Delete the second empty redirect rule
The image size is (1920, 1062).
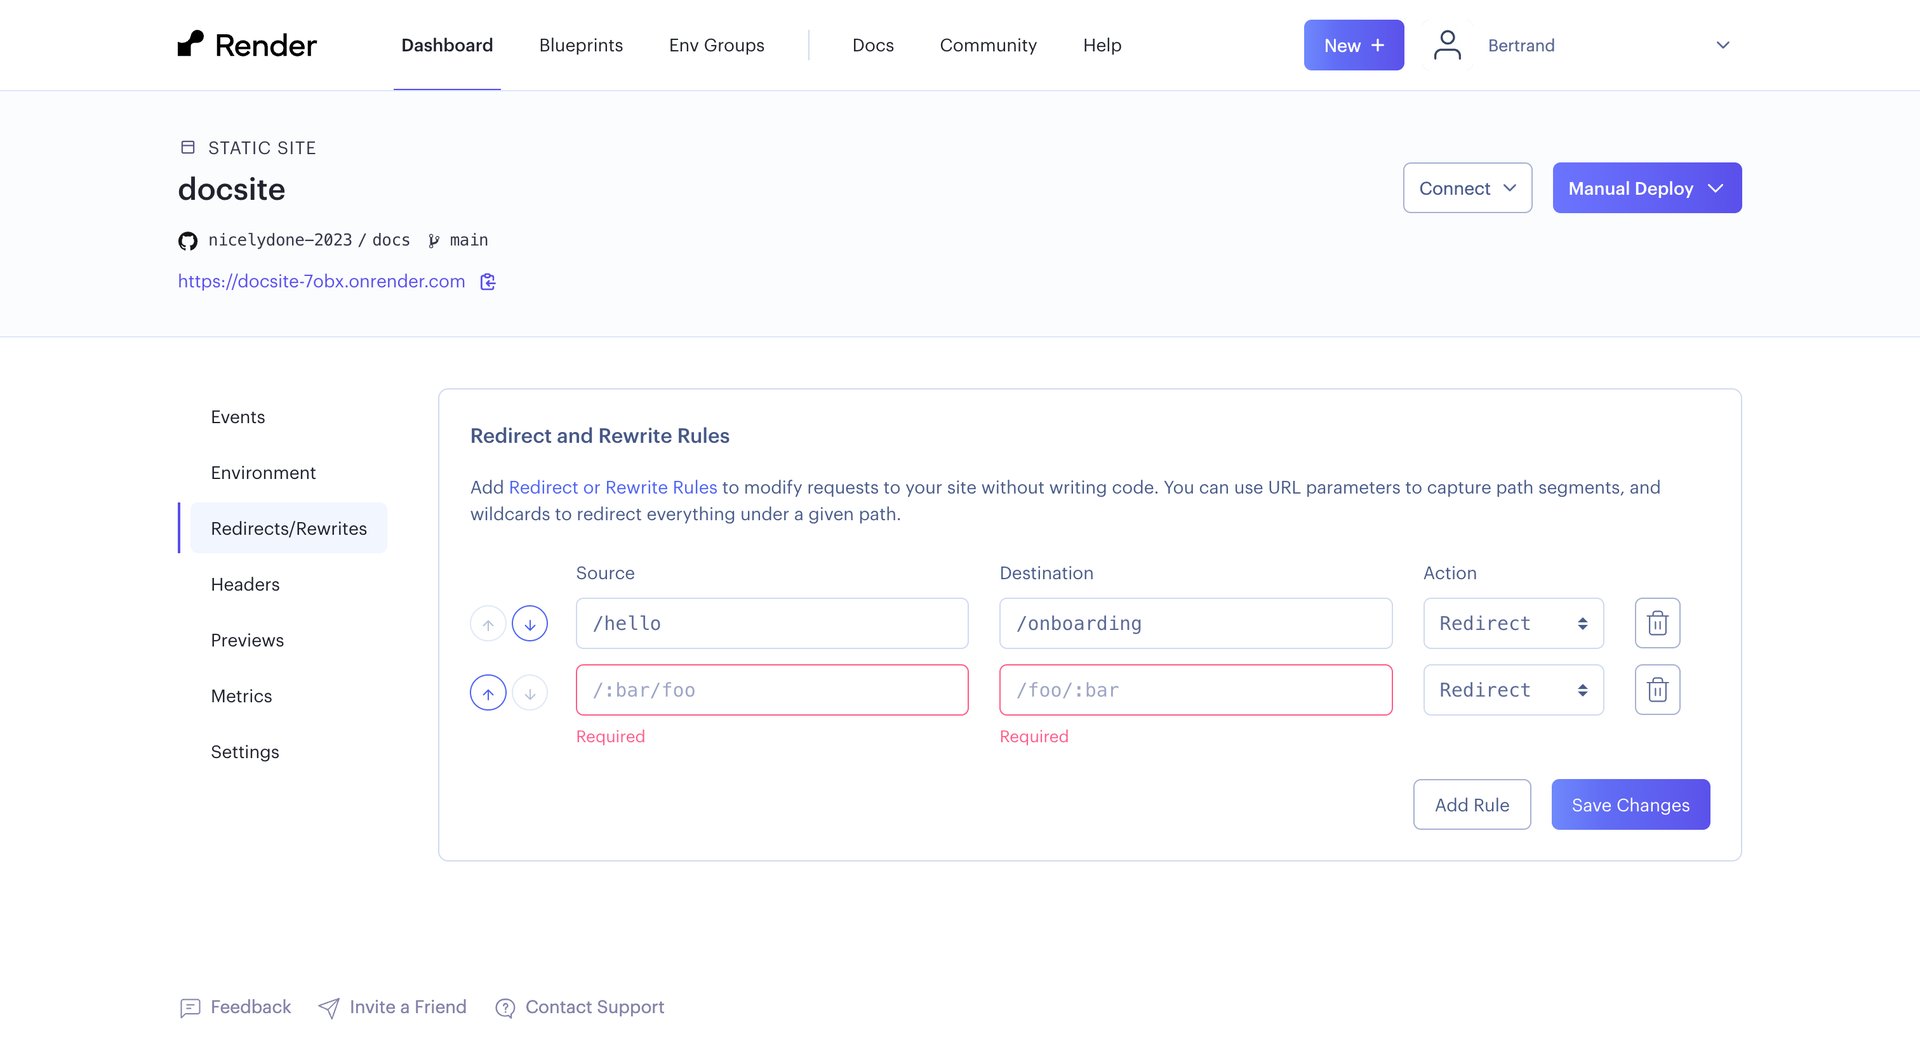click(1657, 689)
